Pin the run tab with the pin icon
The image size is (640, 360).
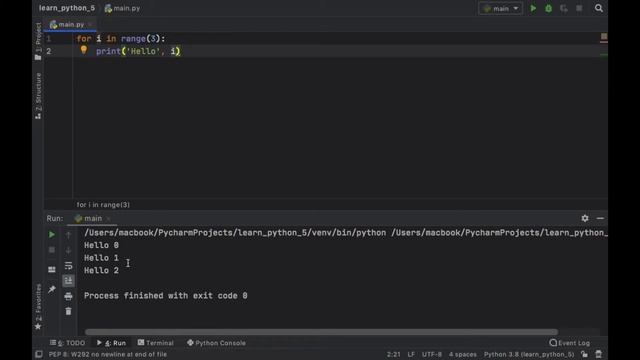coord(51,289)
